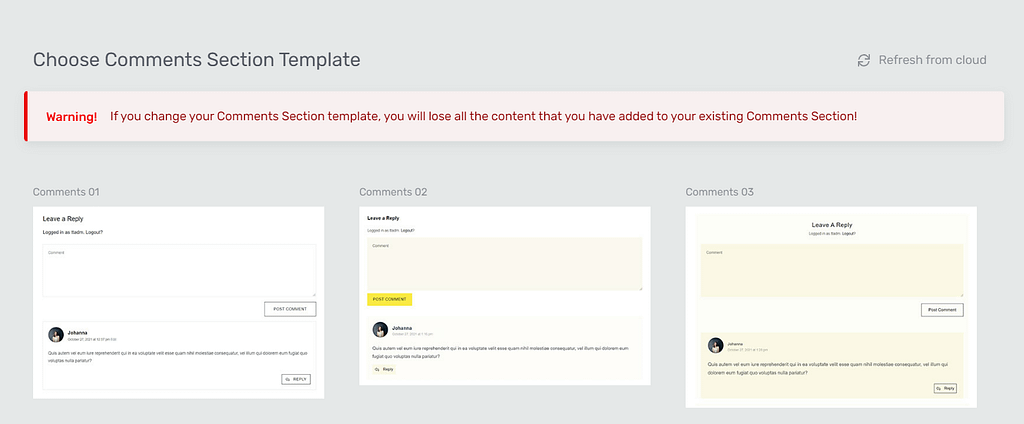Click the Refresh from cloud sync icon
Image resolution: width=1024 pixels, height=424 pixels.
coord(864,60)
